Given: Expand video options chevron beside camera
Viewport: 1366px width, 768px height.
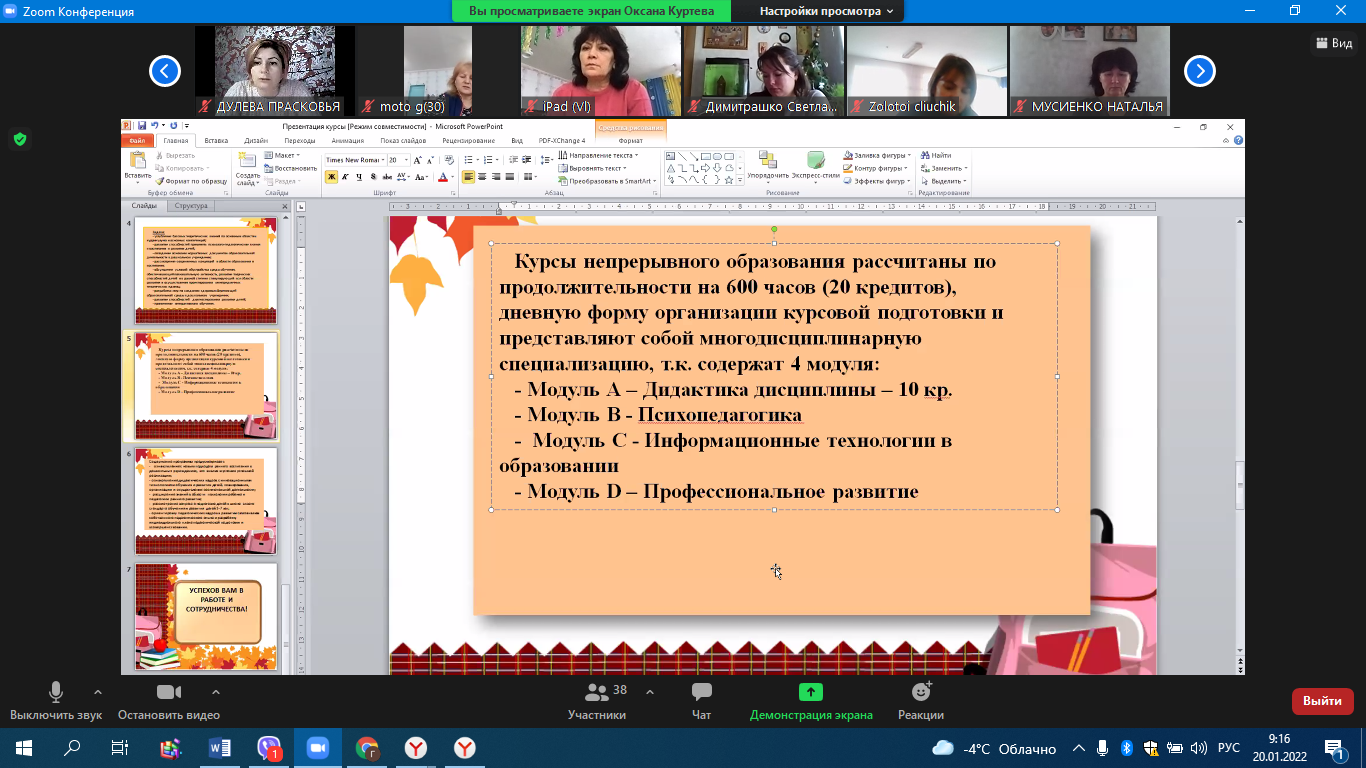Looking at the screenshot, I should click(216, 692).
